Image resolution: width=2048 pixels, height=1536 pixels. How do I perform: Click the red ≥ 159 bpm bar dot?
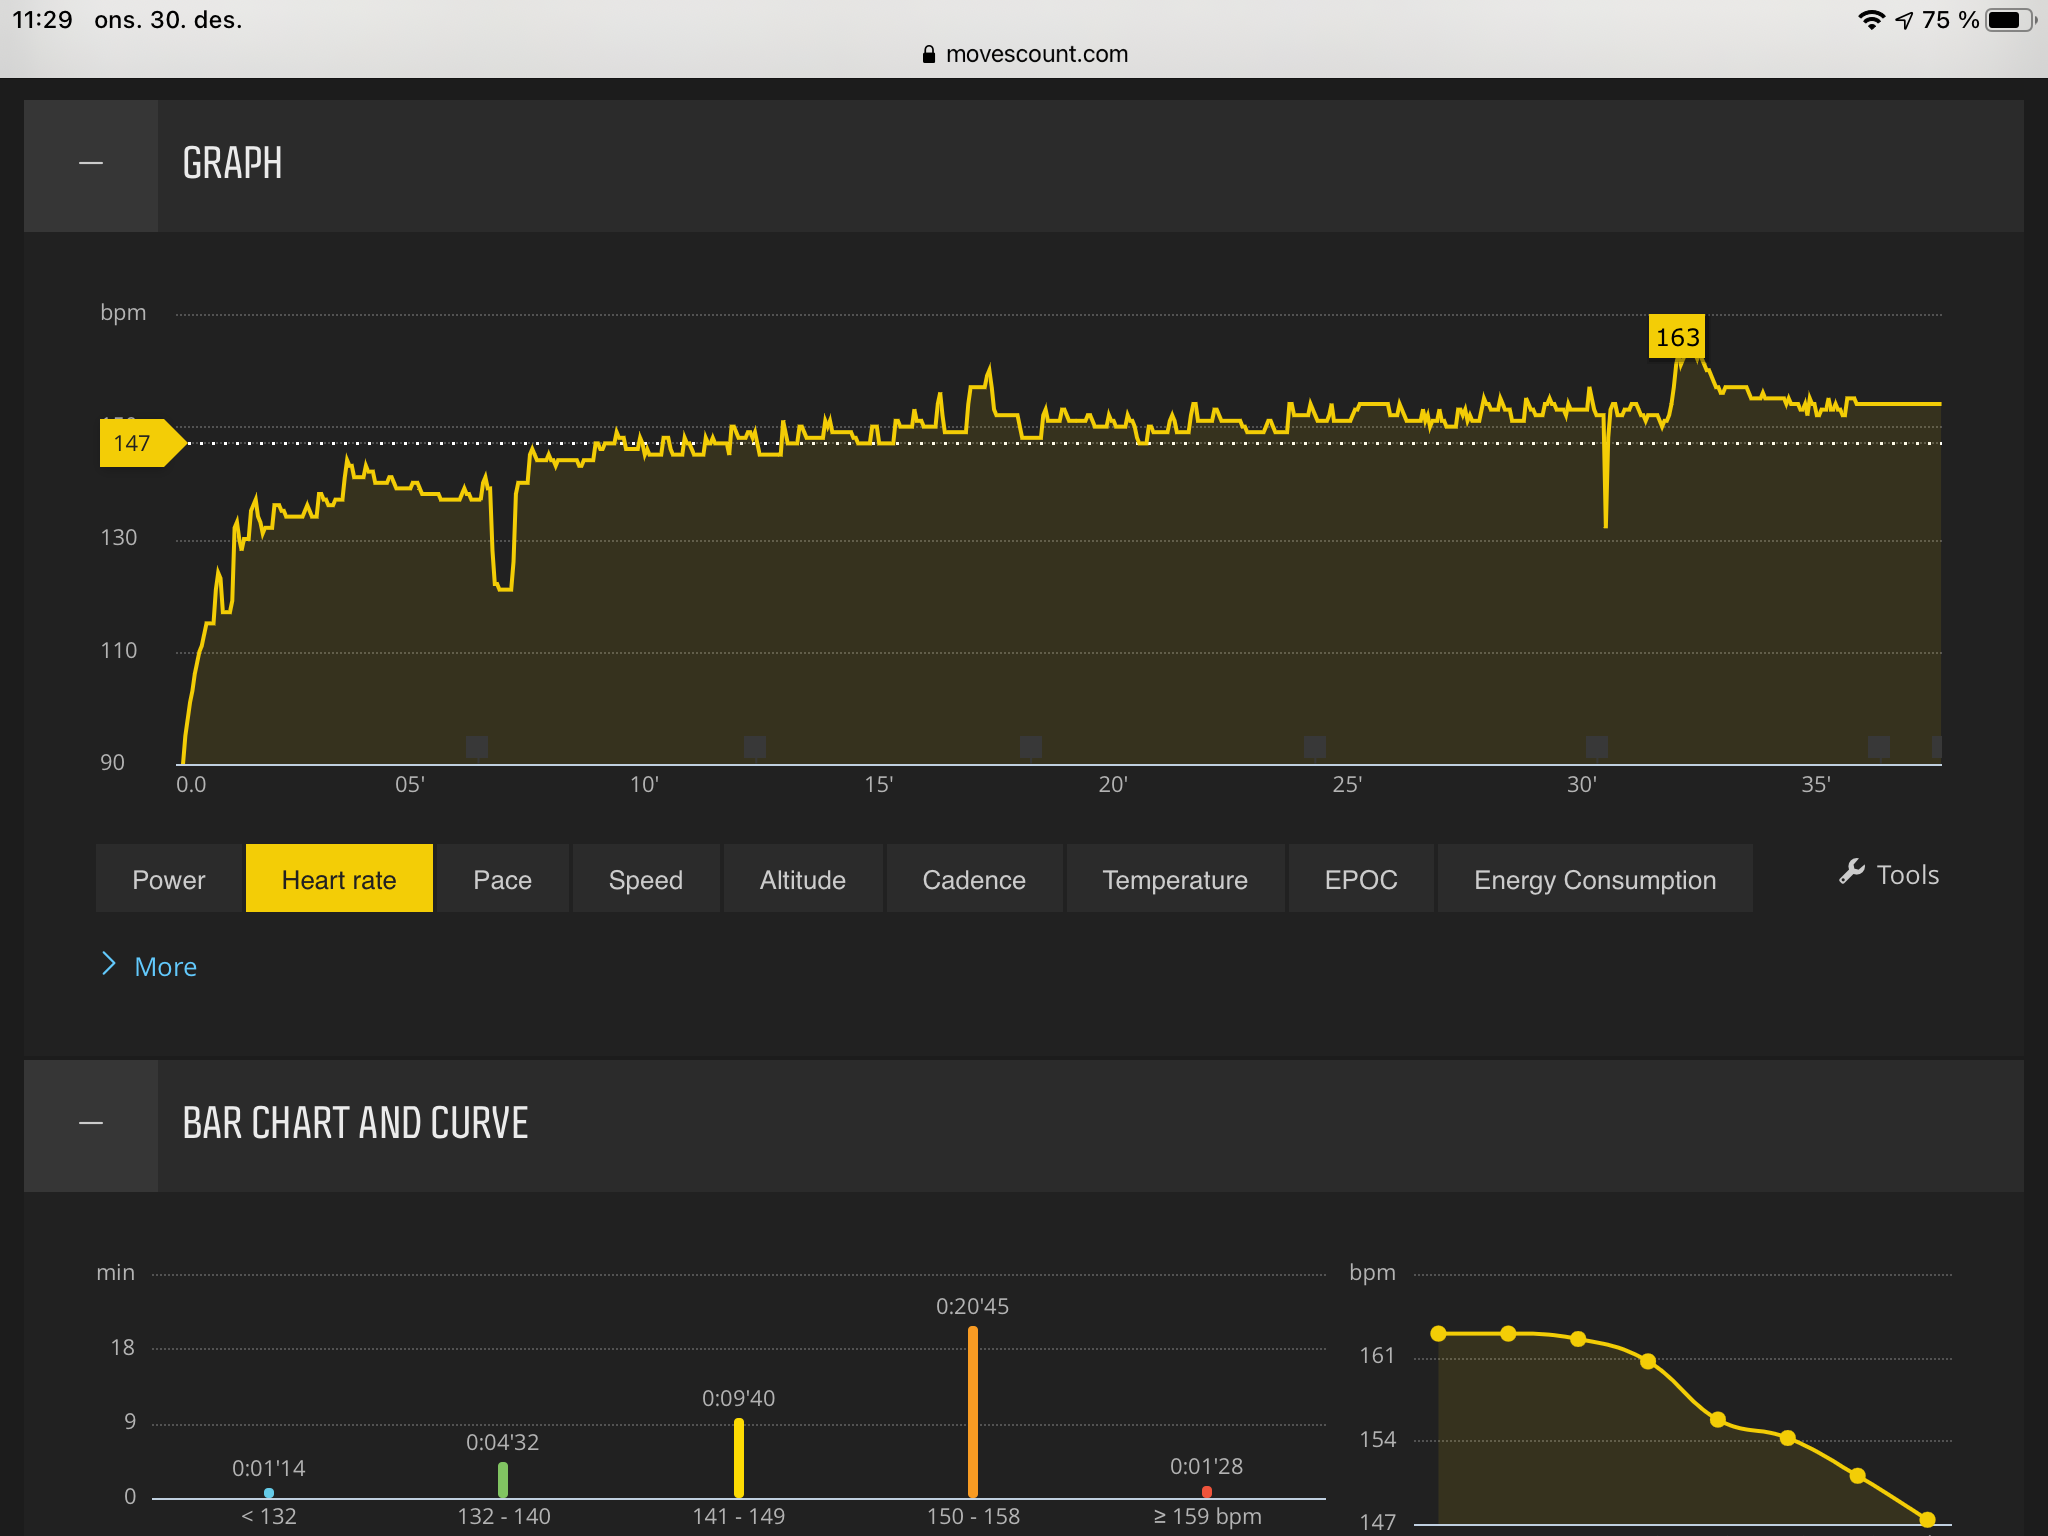tap(1207, 1492)
